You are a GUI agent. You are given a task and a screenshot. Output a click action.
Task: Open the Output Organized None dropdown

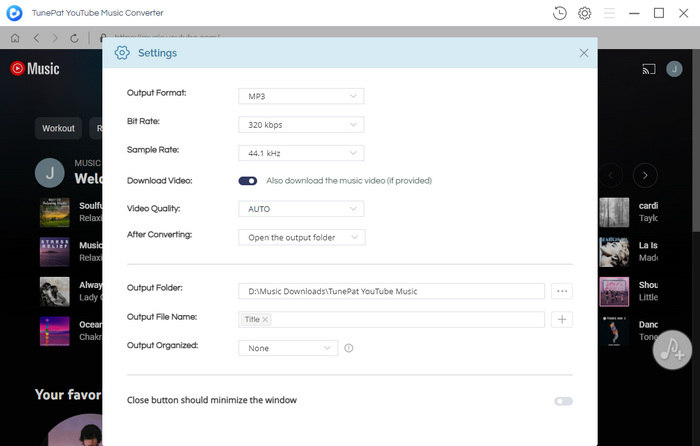click(288, 348)
